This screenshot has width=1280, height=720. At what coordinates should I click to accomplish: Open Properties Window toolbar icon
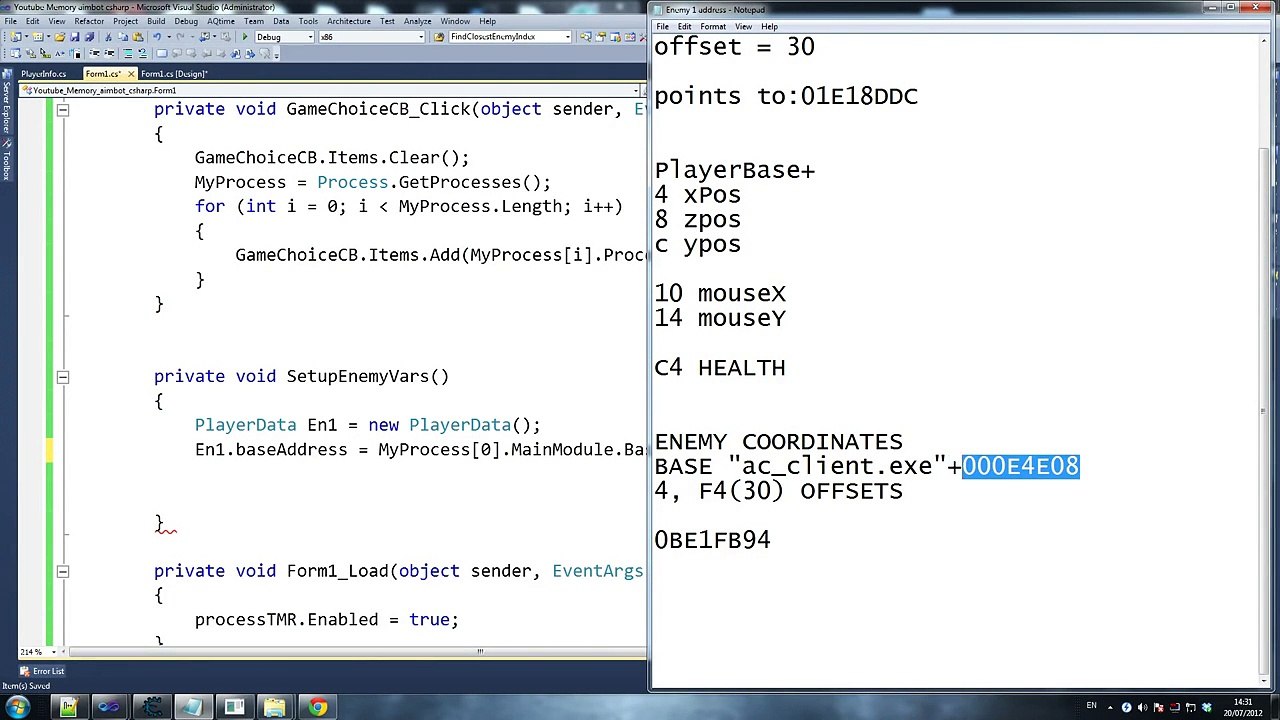click(600, 37)
